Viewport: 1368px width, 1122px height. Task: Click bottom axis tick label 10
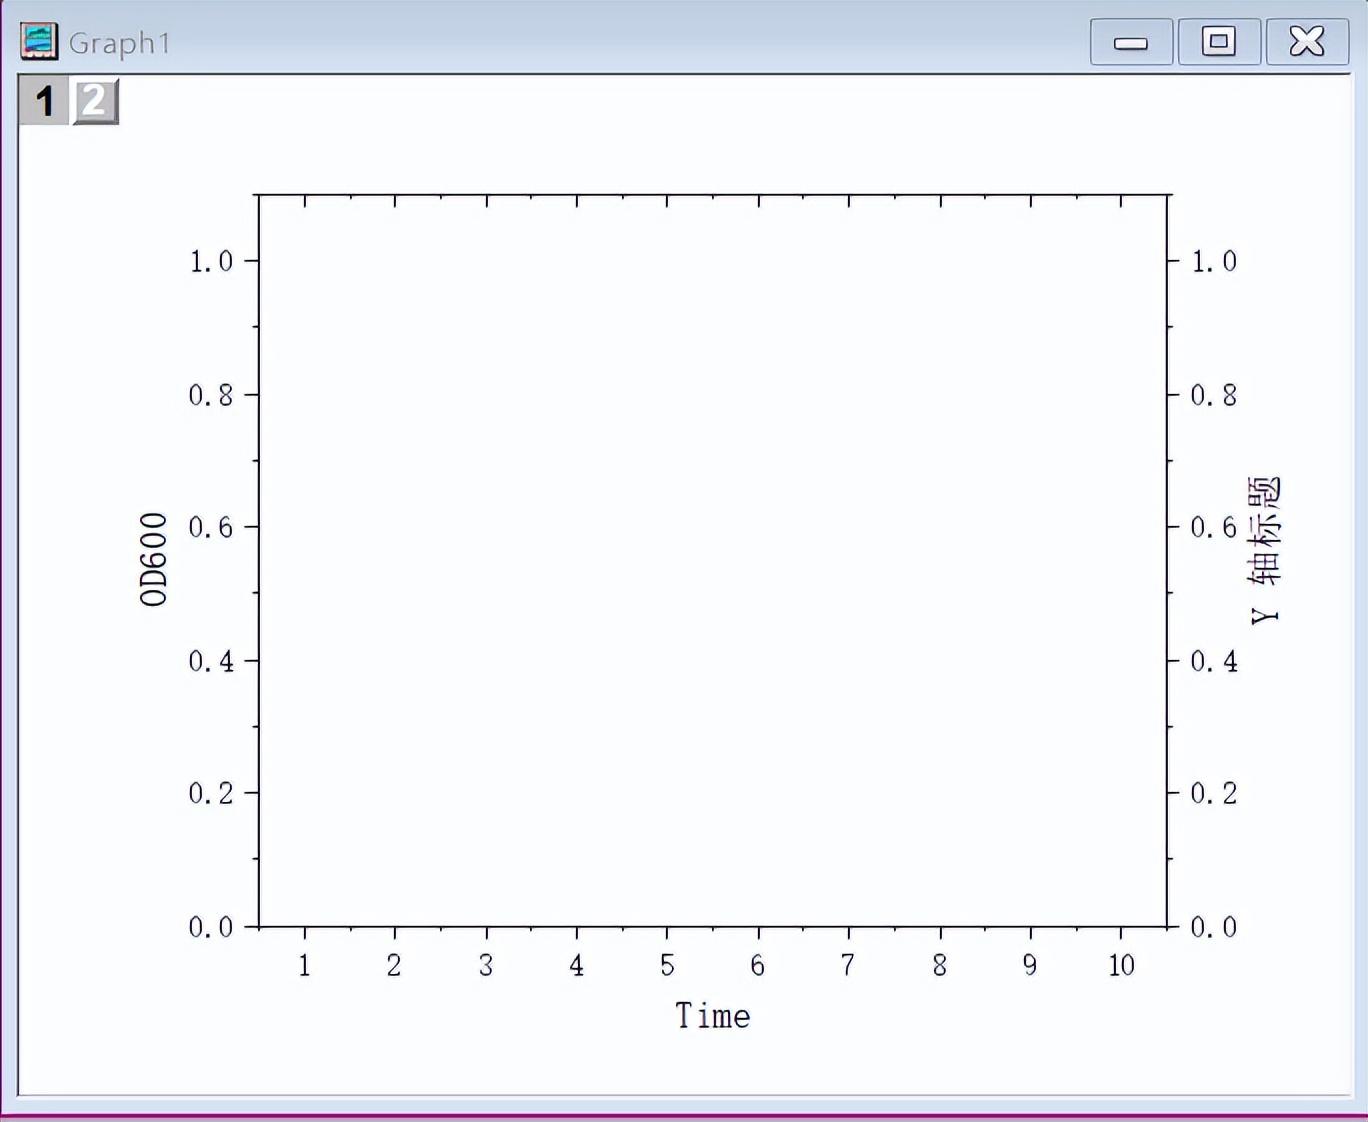click(1121, 965)
